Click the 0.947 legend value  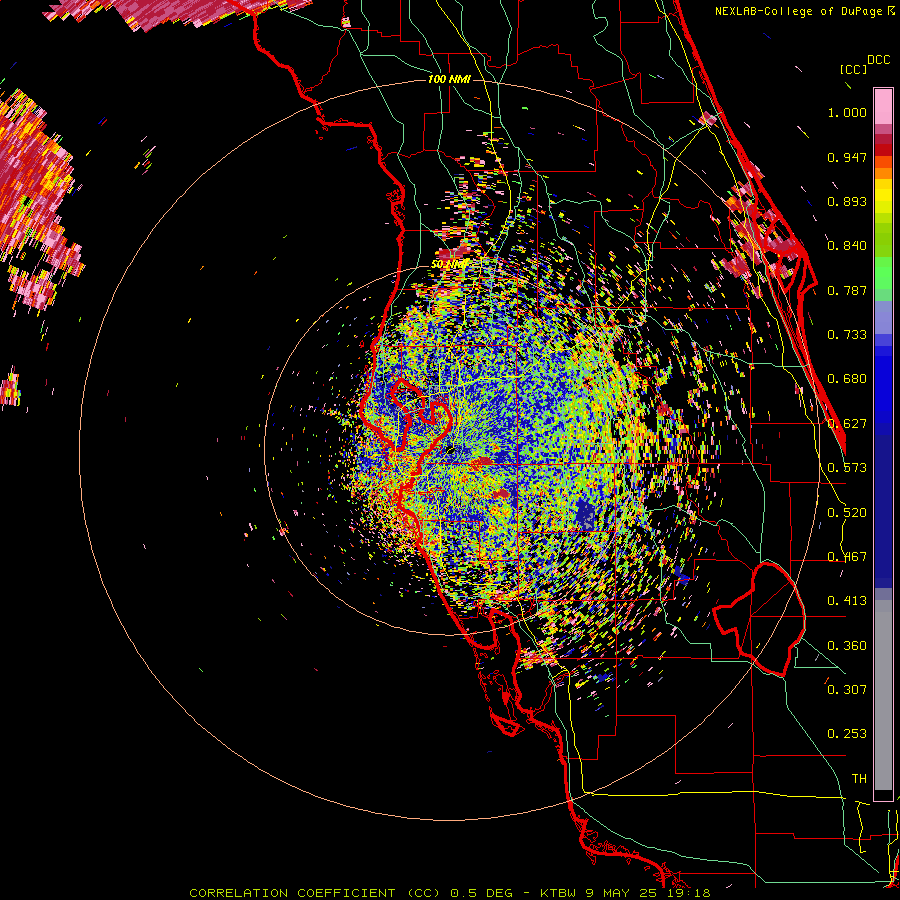(847, 157)
